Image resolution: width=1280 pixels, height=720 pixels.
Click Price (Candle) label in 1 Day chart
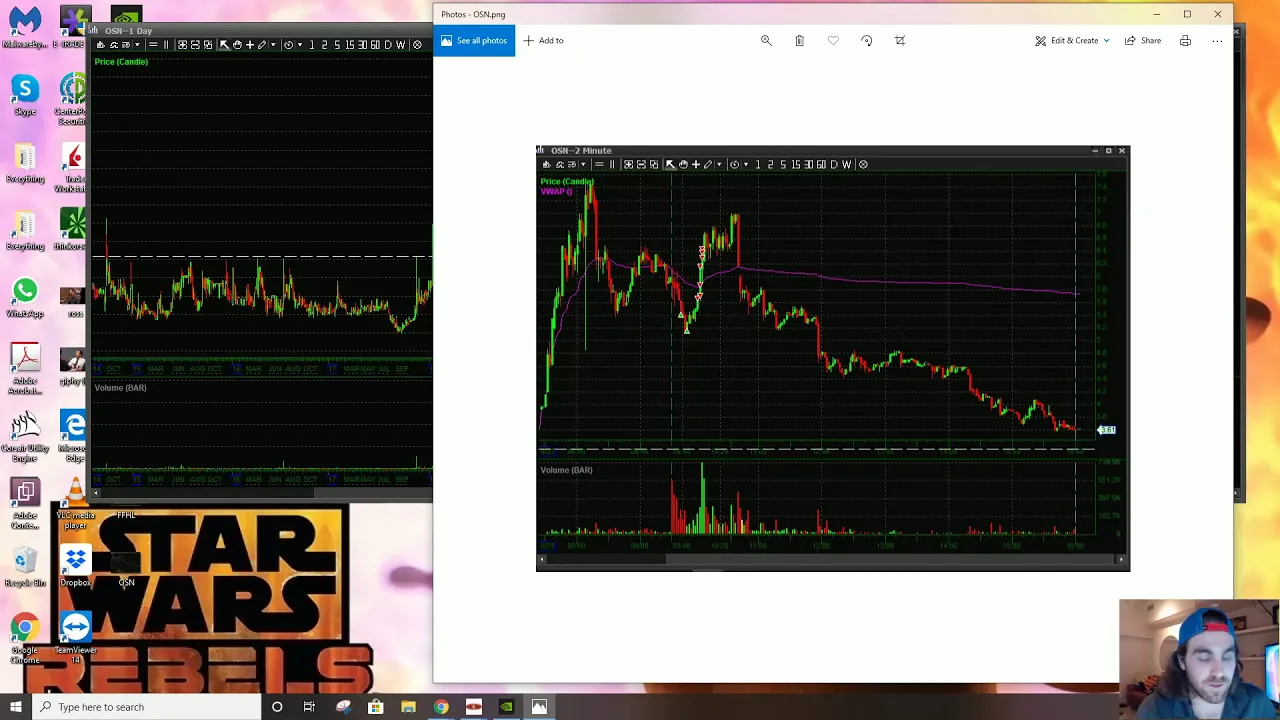tap(121, 62)
